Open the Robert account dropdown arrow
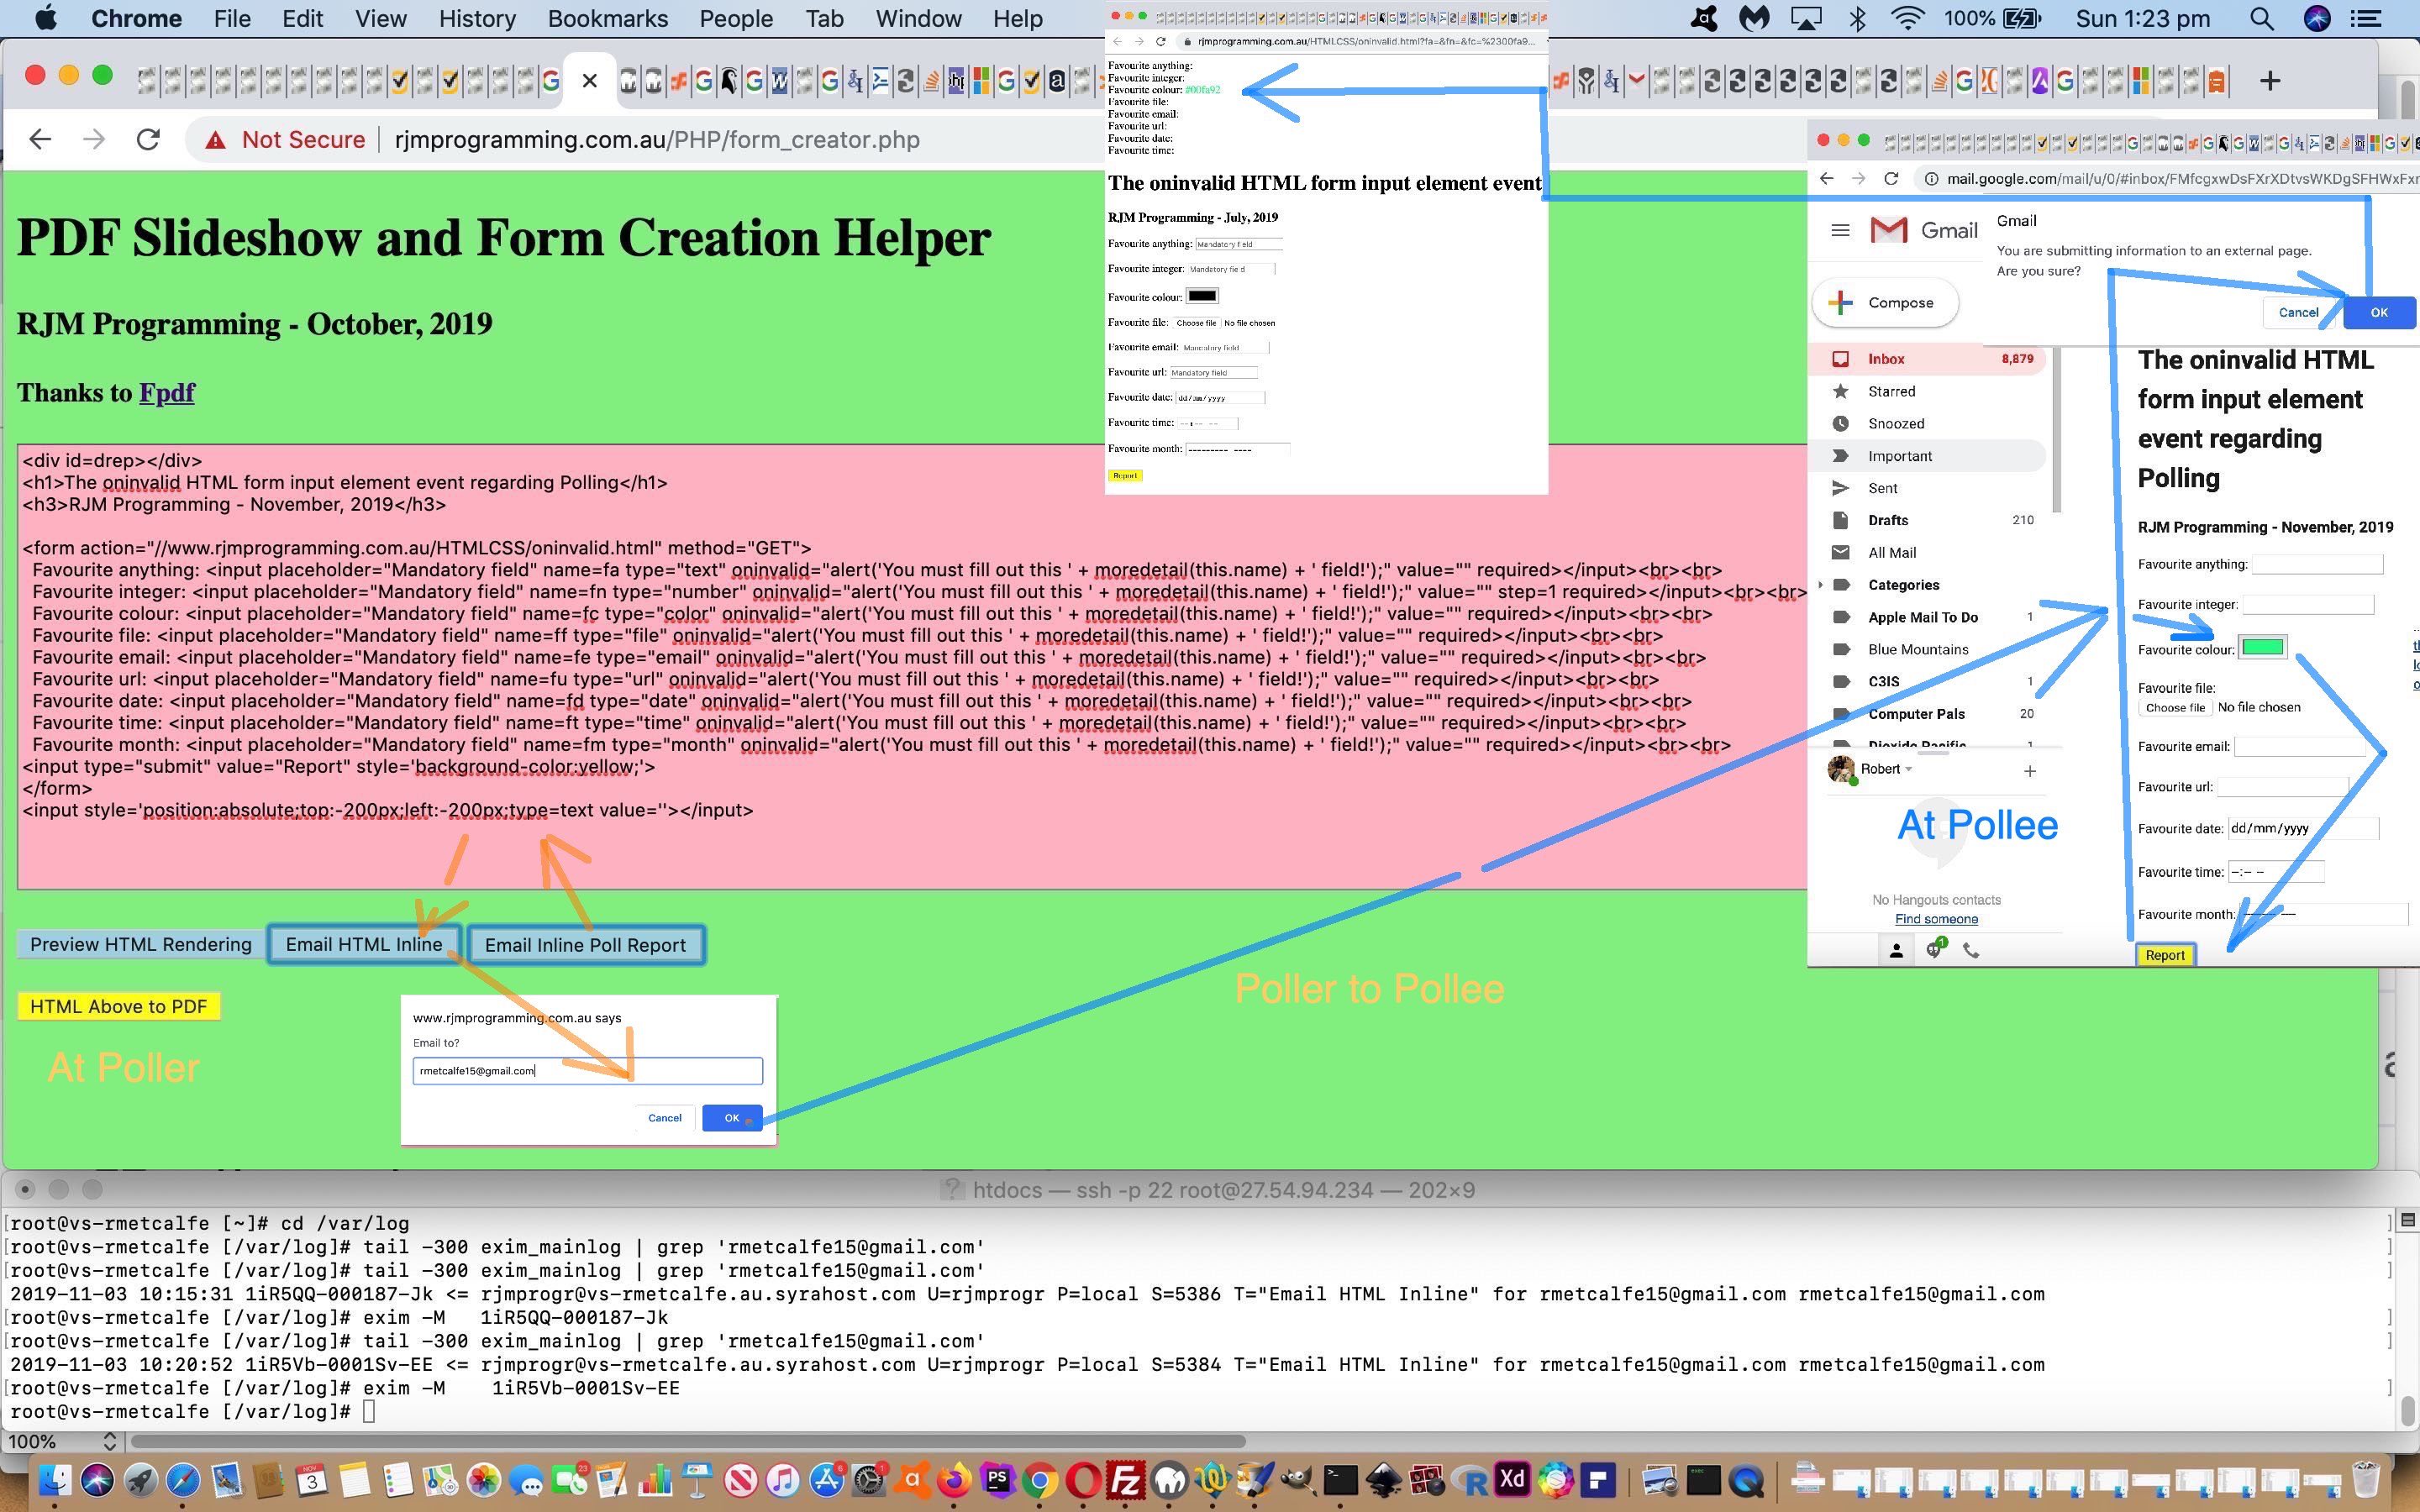The height and width of the screenshot is (1512, 2420). 1909,769
